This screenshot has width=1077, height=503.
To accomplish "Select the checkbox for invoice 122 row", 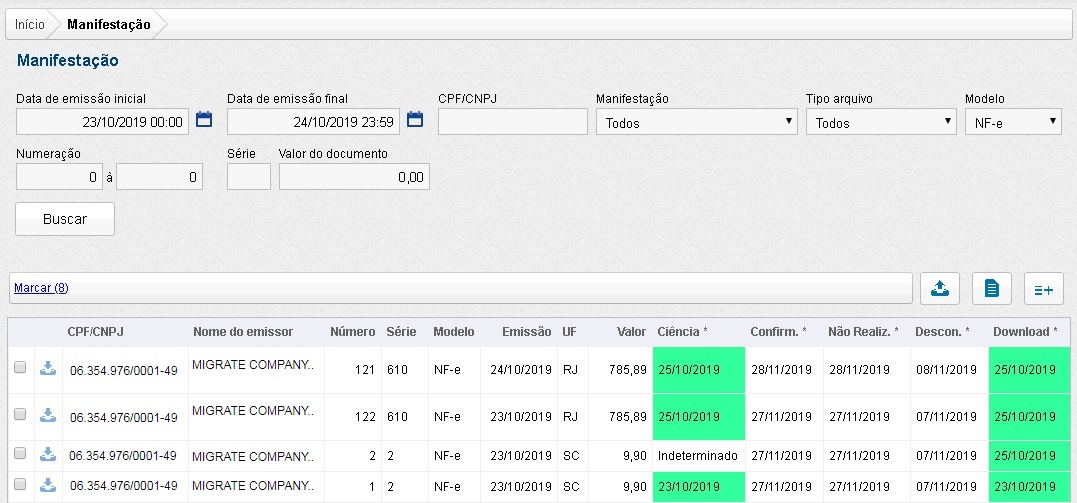I will point(20,416).
